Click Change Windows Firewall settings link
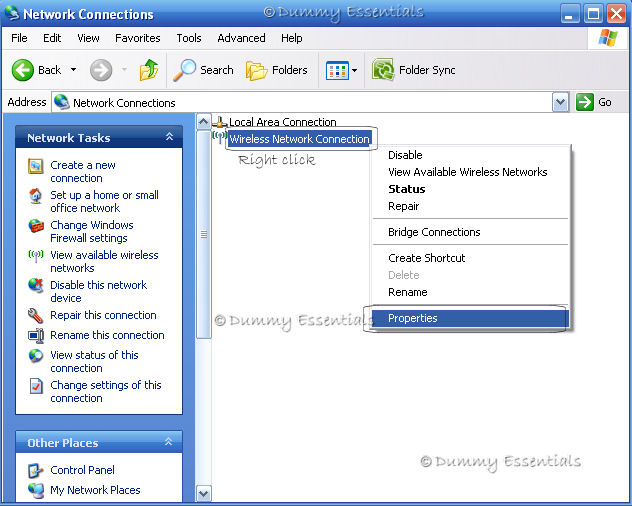The width and height of the screenshot is (632, 506). coord(91,231)
